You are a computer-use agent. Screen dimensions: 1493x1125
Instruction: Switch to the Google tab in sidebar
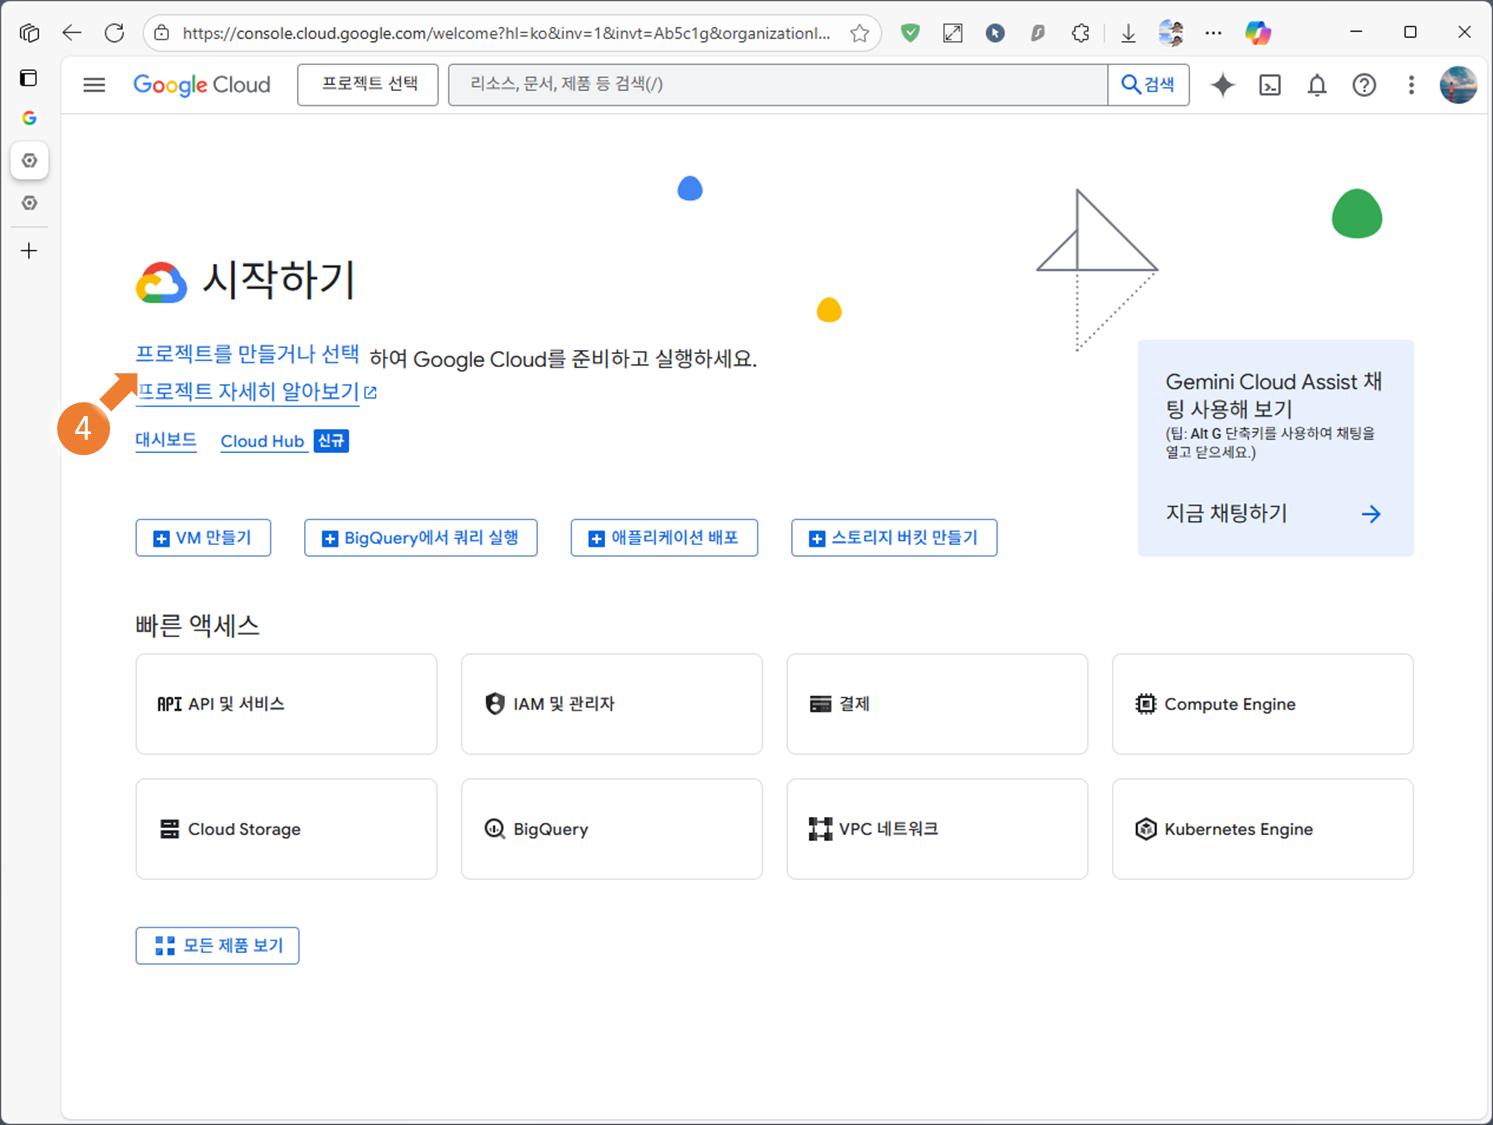(29, 118)
